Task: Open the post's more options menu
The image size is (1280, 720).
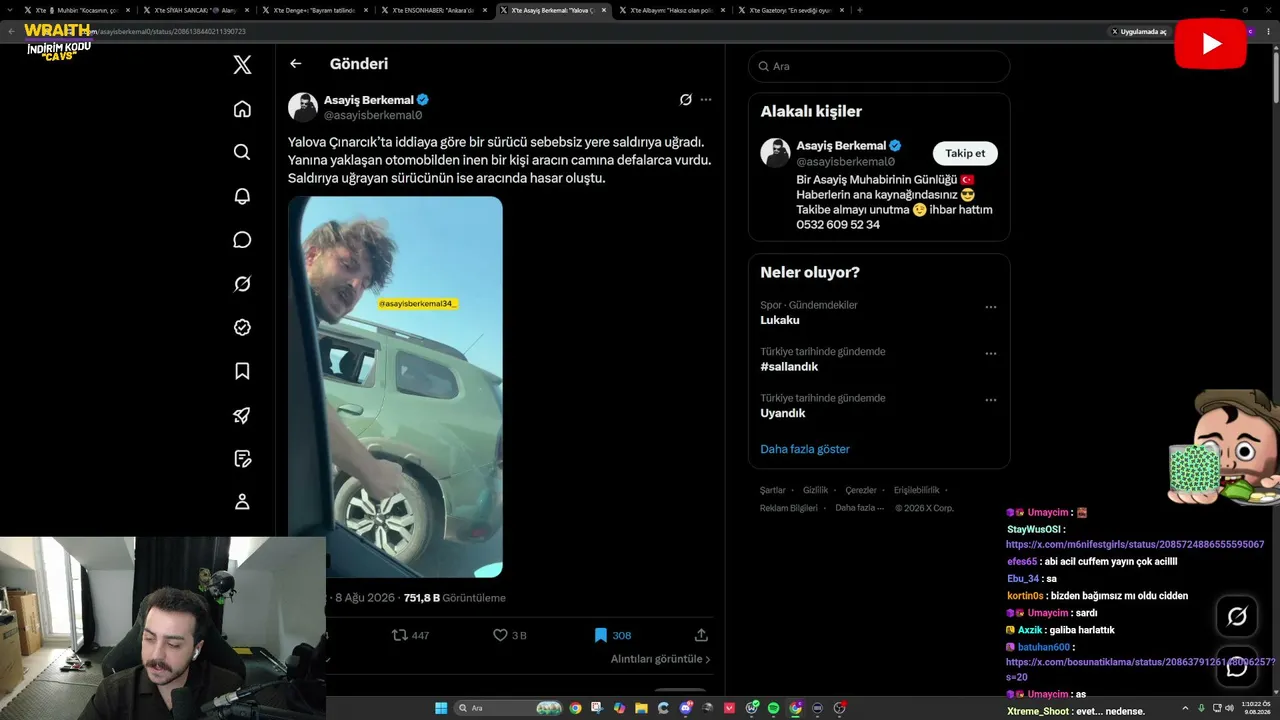Action: pos(706,100)
